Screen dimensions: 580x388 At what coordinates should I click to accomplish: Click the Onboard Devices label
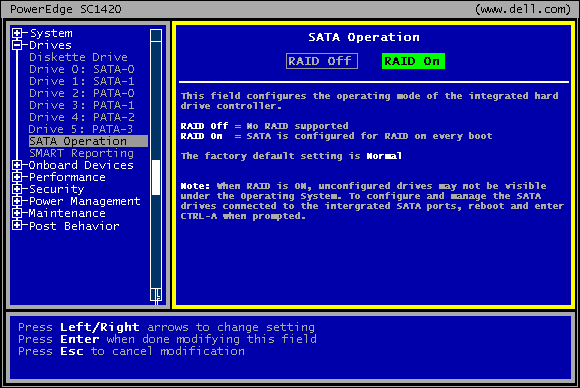pyautogui.click(x=81, y=165)
